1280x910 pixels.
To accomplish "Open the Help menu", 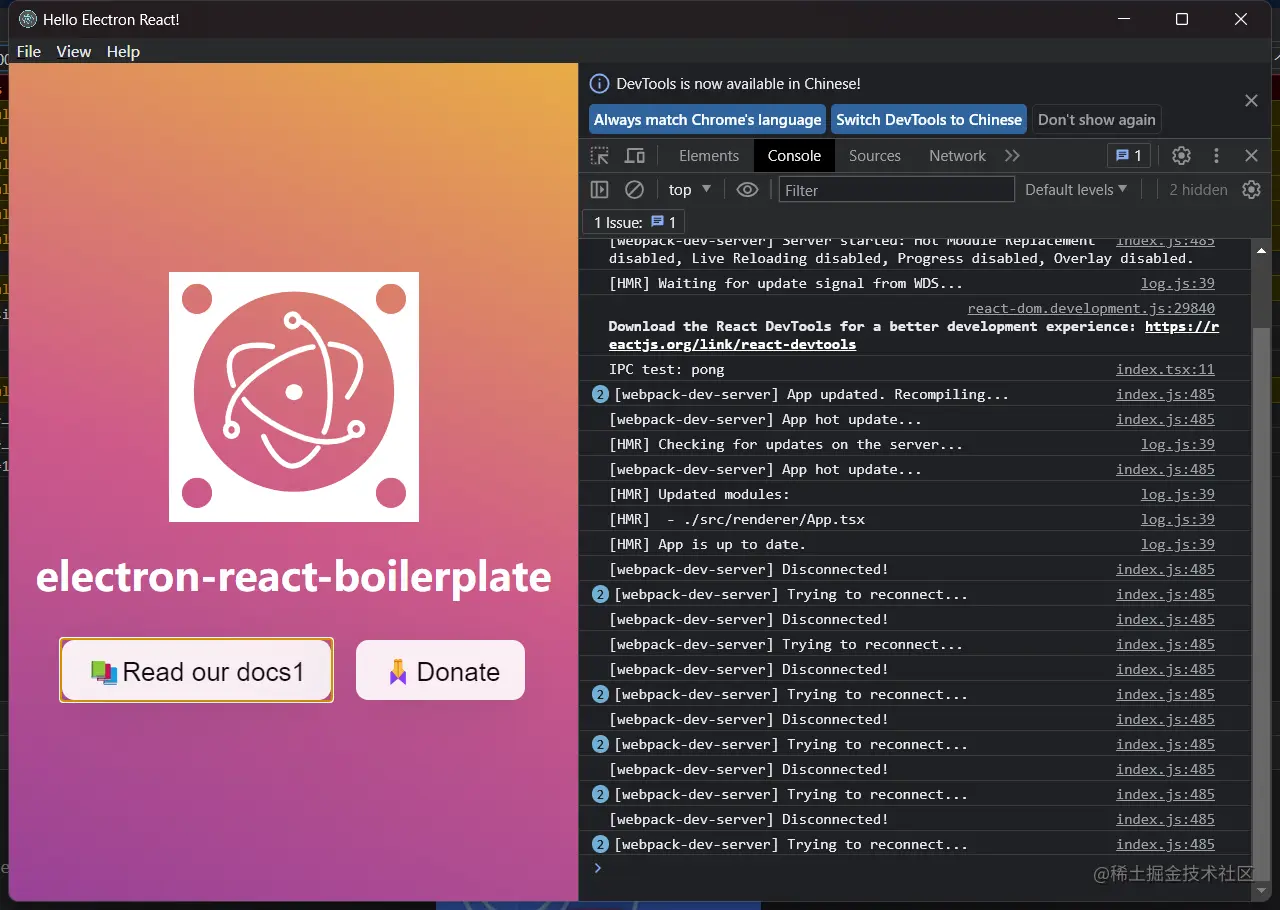I will click(x=123, y=52).
